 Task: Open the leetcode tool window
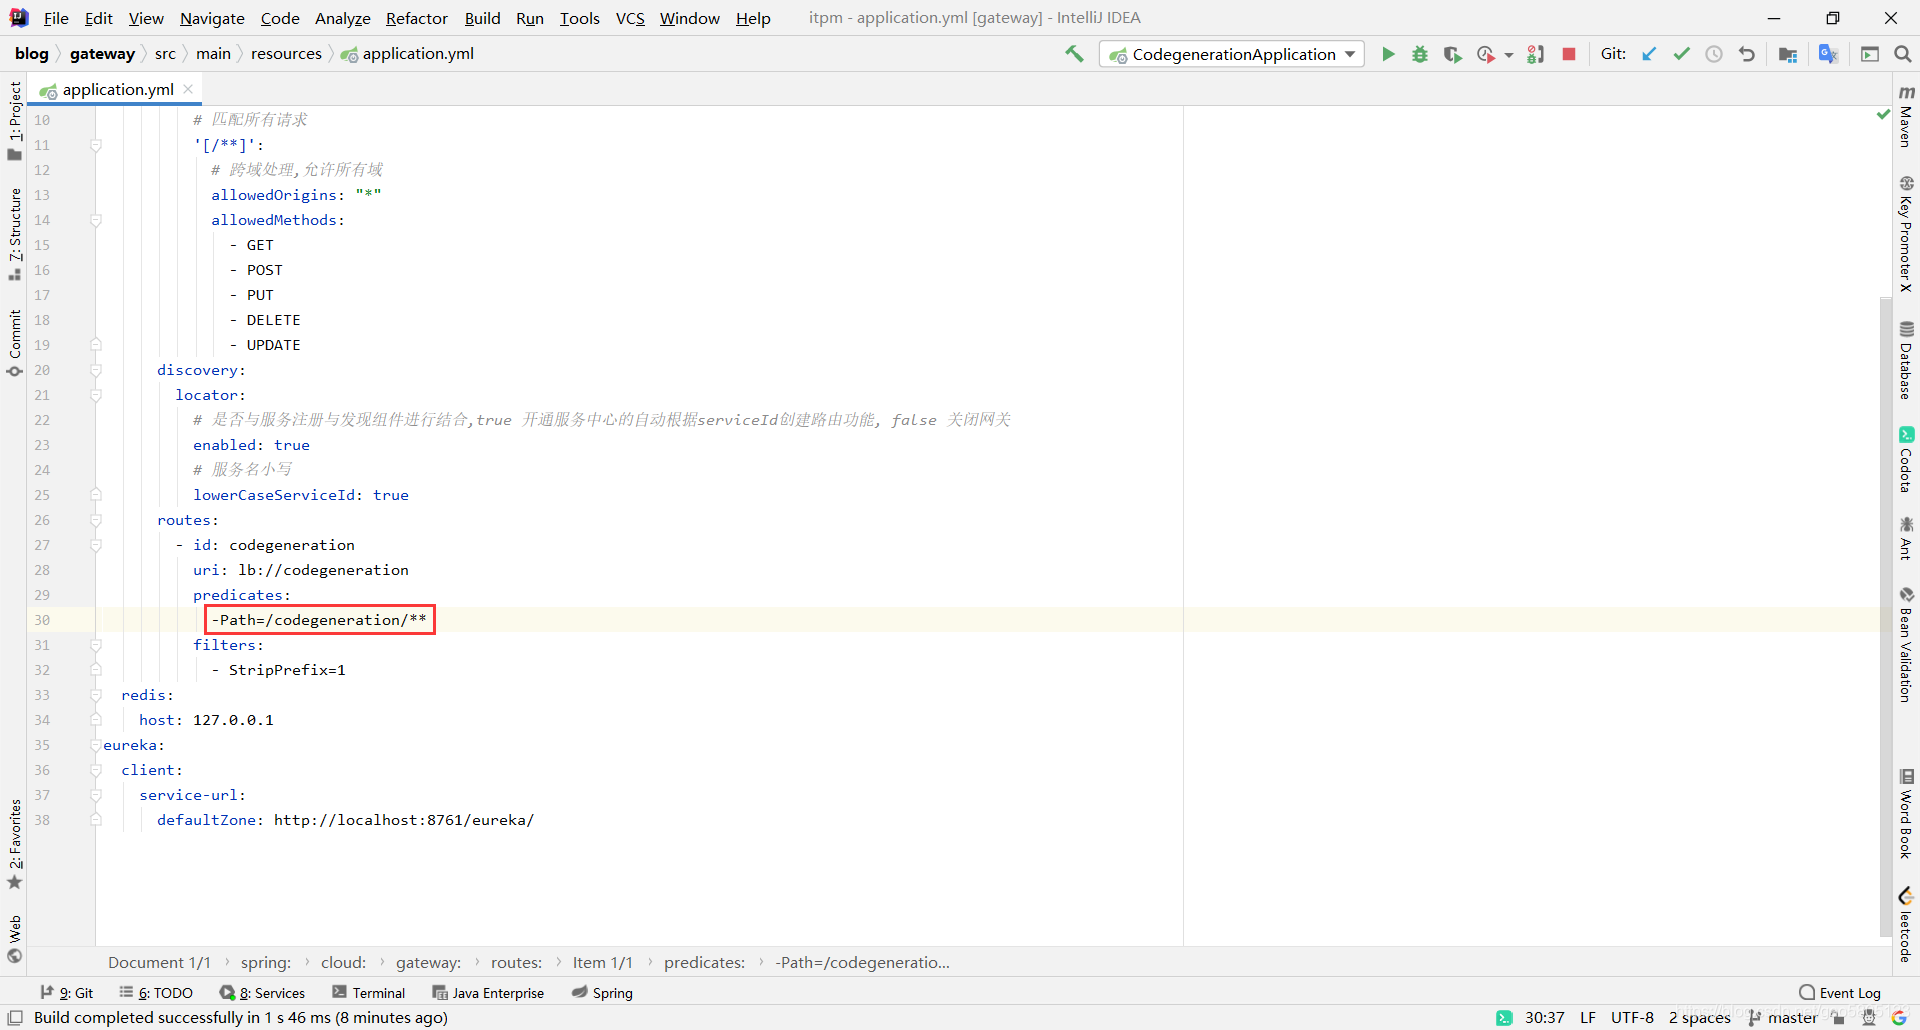tap(1906, 925)
